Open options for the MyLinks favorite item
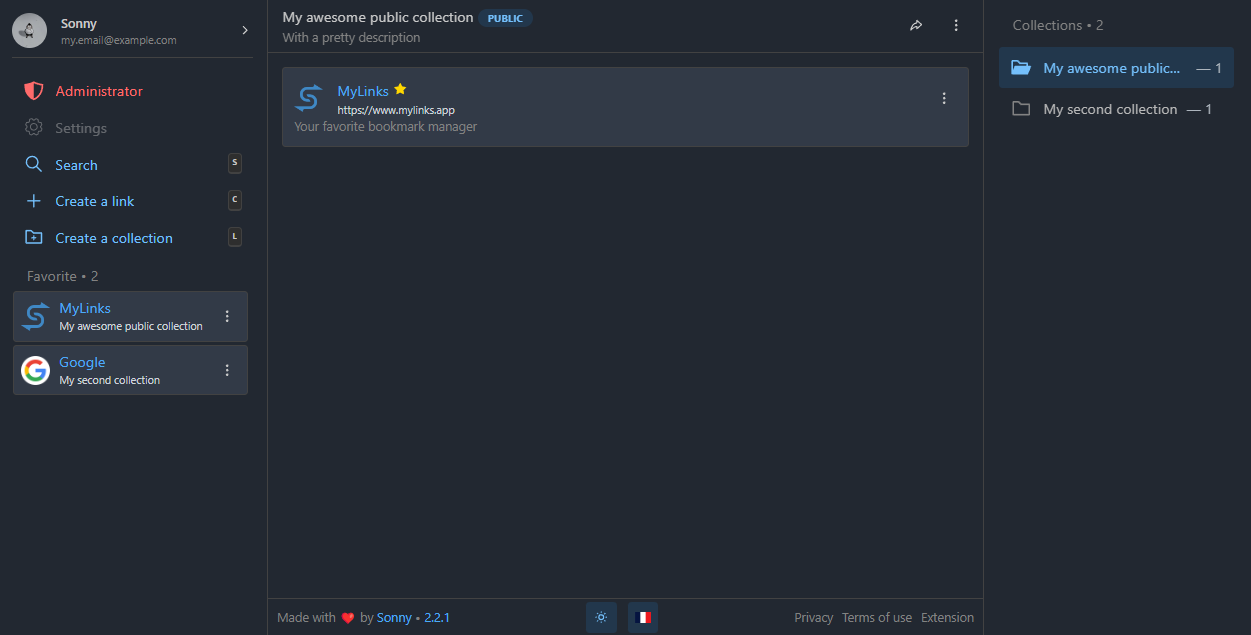Viewport: 1251px width, 635px height. pyautogui.click(x=227, y=316)
